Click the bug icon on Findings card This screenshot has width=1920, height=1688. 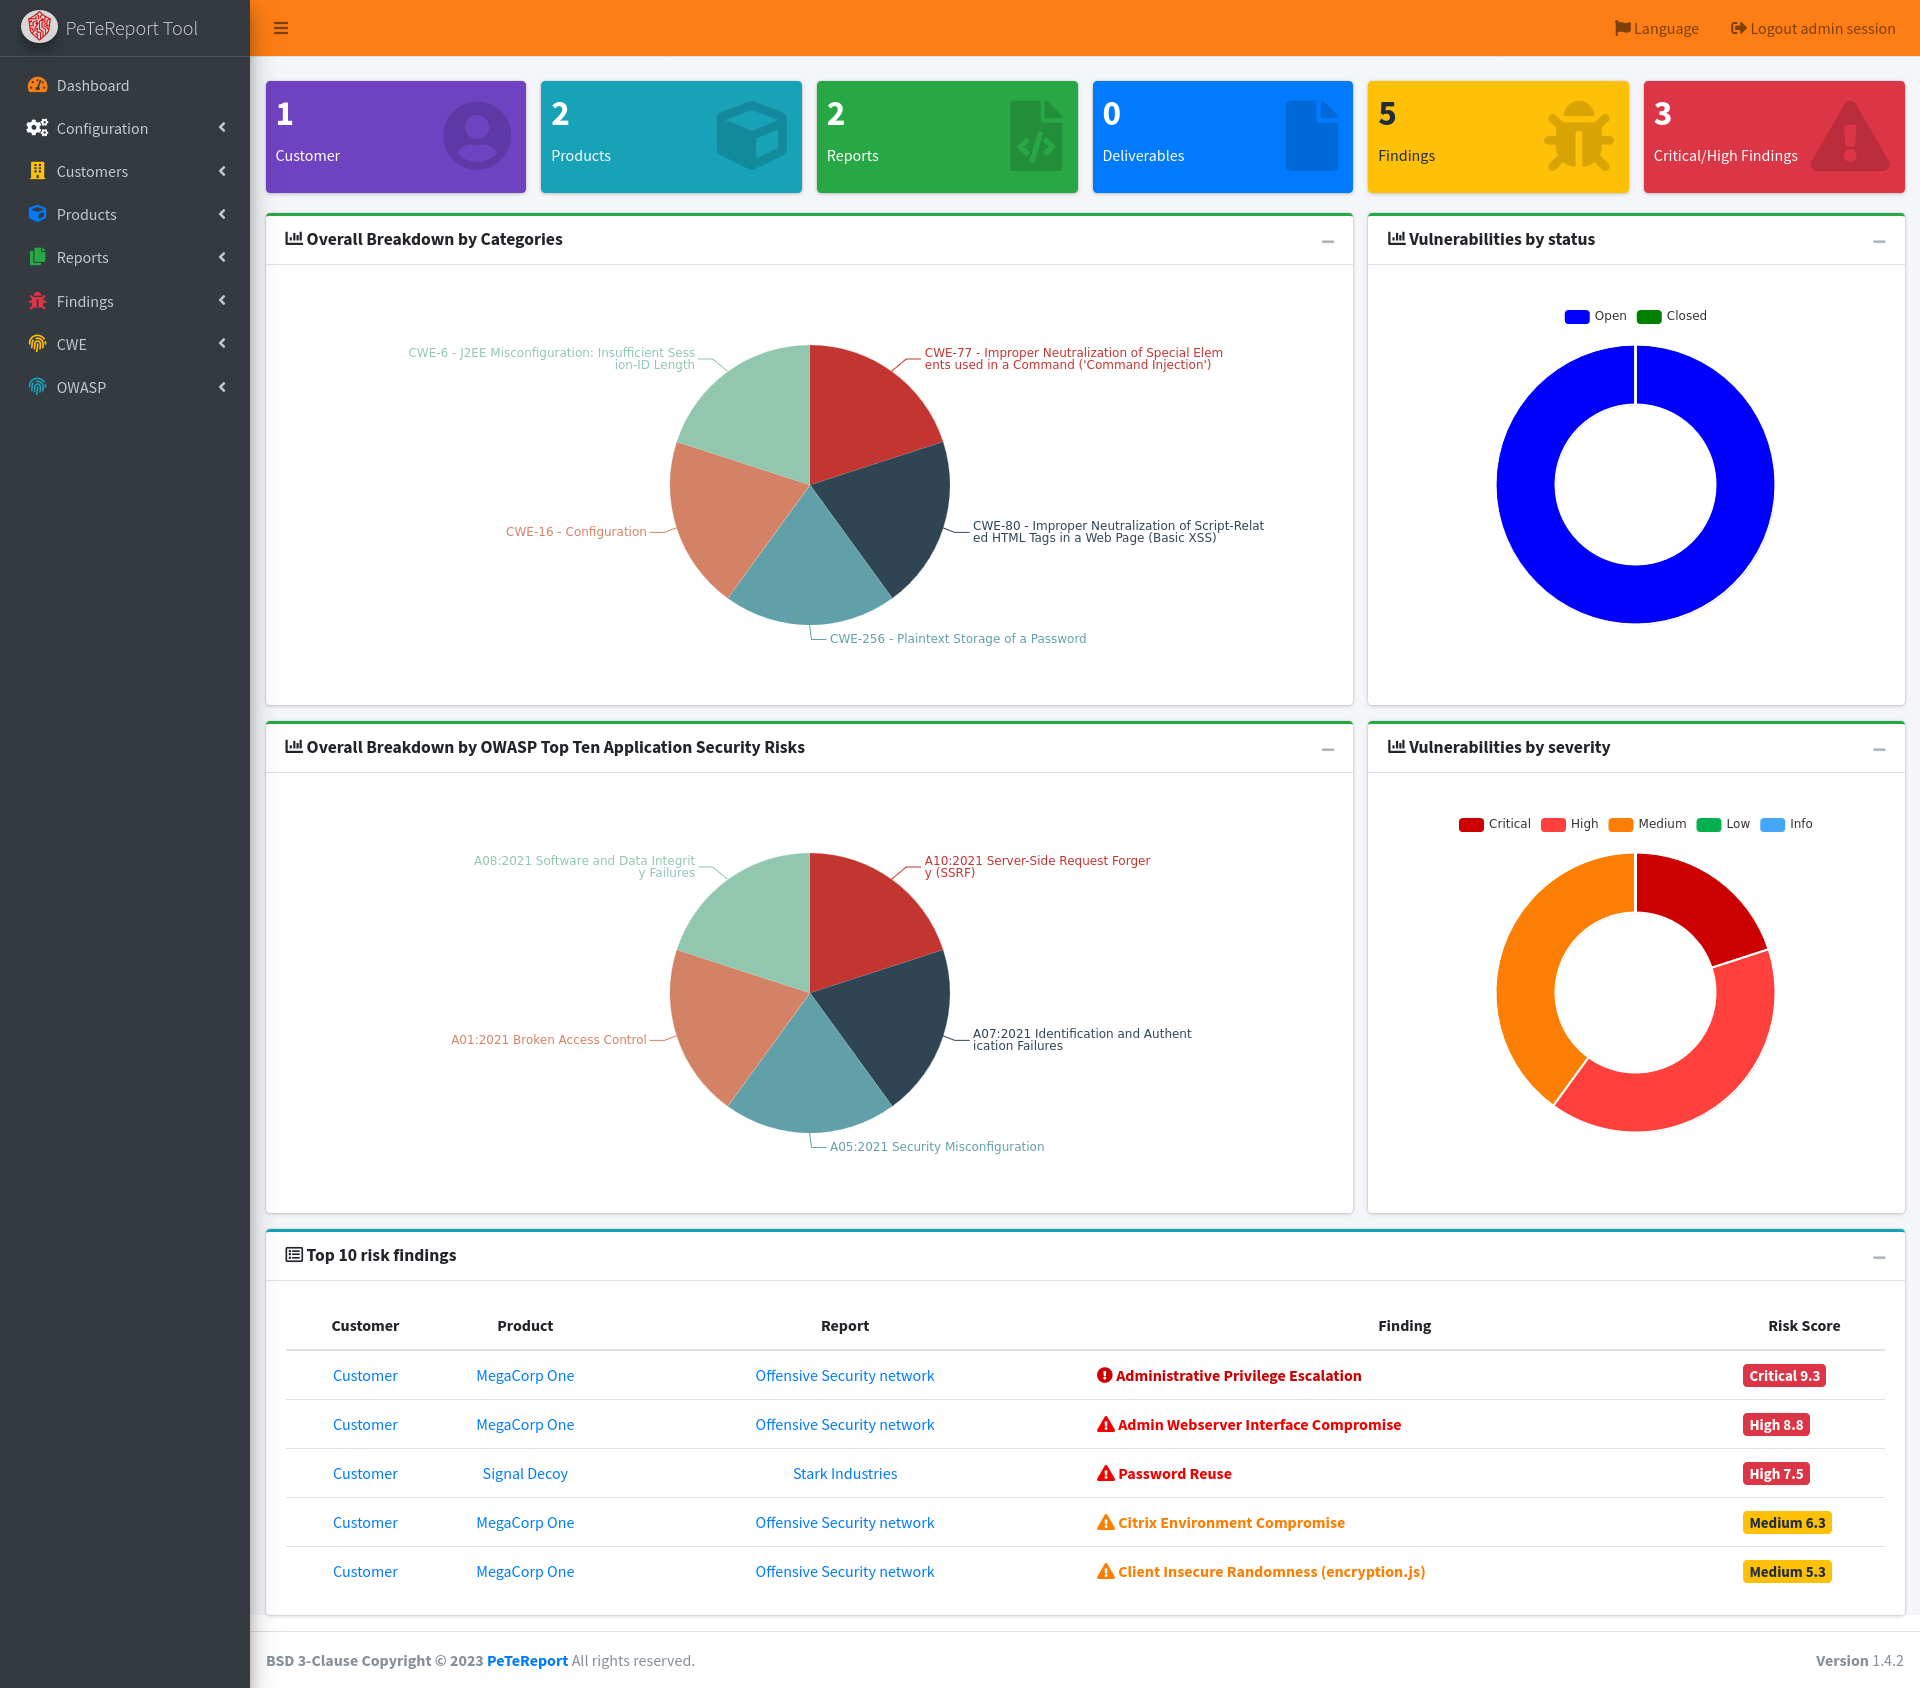point(1579,136)
